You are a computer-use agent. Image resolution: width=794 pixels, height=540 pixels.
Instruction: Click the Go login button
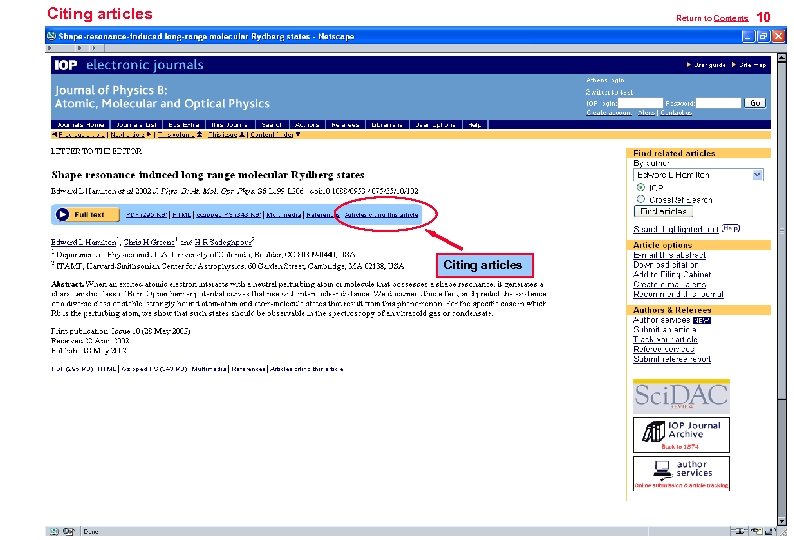(x=755, y=103)
